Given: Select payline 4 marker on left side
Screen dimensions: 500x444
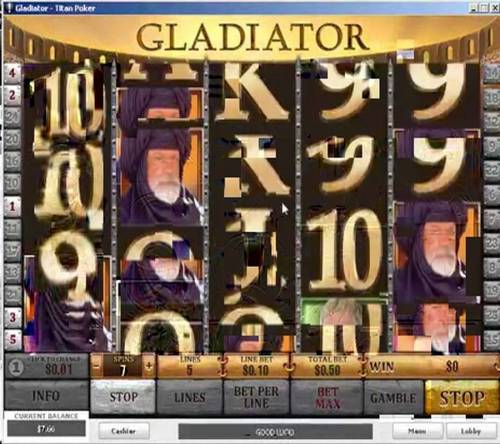Looking at the screenshot, I should click(12, 73).
